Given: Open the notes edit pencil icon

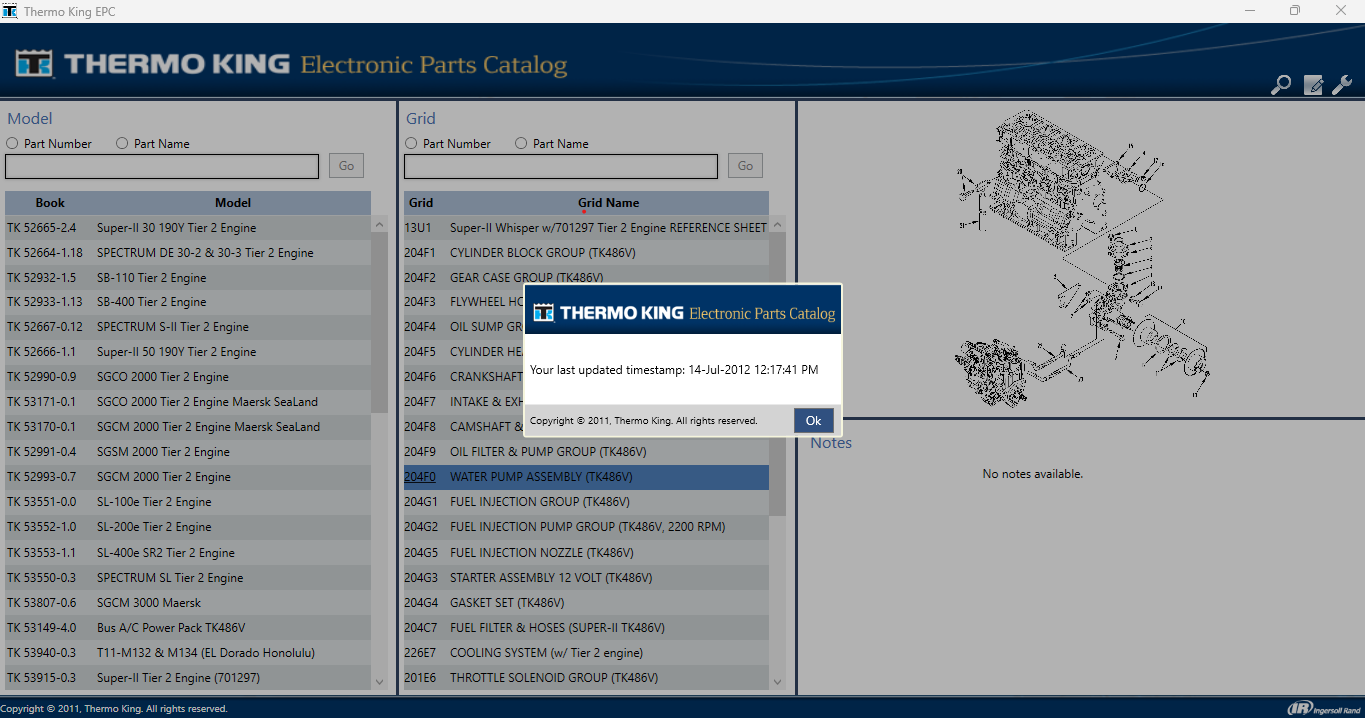Looking at the screenshot, I should pyautogui.click(x=1313, y=85).
